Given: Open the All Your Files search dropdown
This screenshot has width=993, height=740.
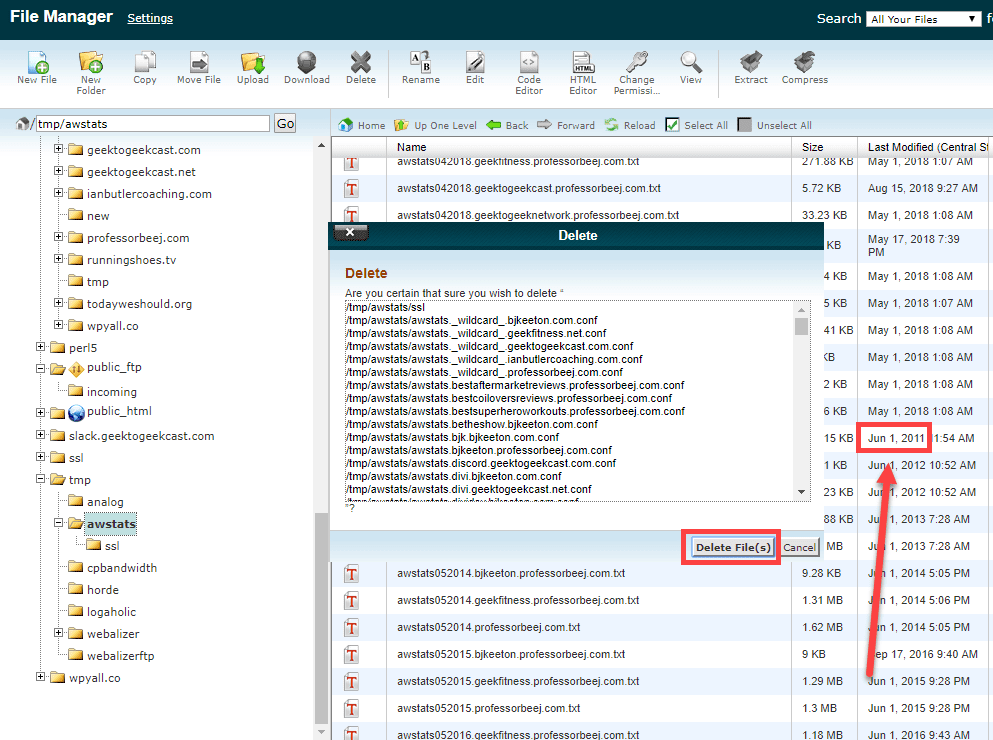Looking at the screenshot, I should coord(924,19).
